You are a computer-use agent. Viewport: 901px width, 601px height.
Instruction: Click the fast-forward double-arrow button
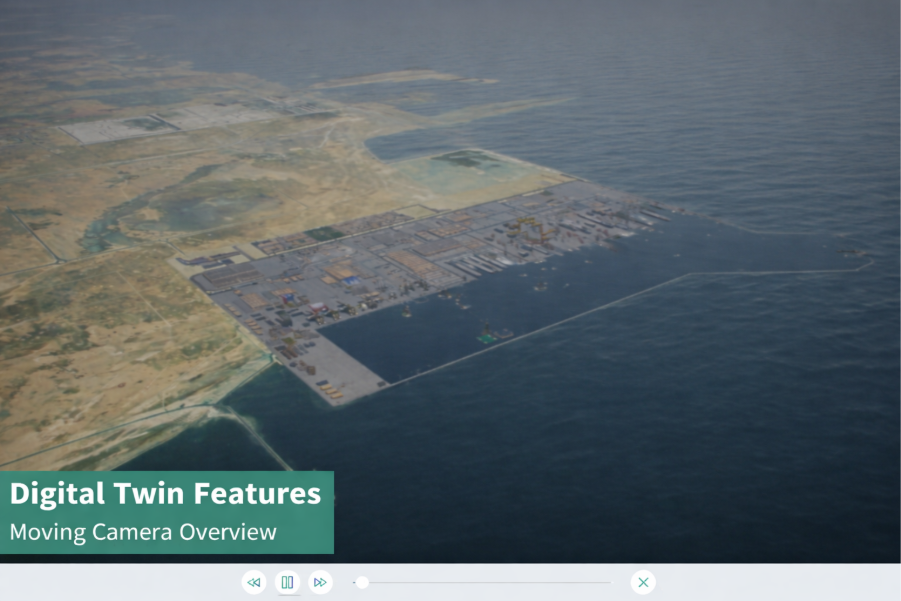(x=320, y=582)
